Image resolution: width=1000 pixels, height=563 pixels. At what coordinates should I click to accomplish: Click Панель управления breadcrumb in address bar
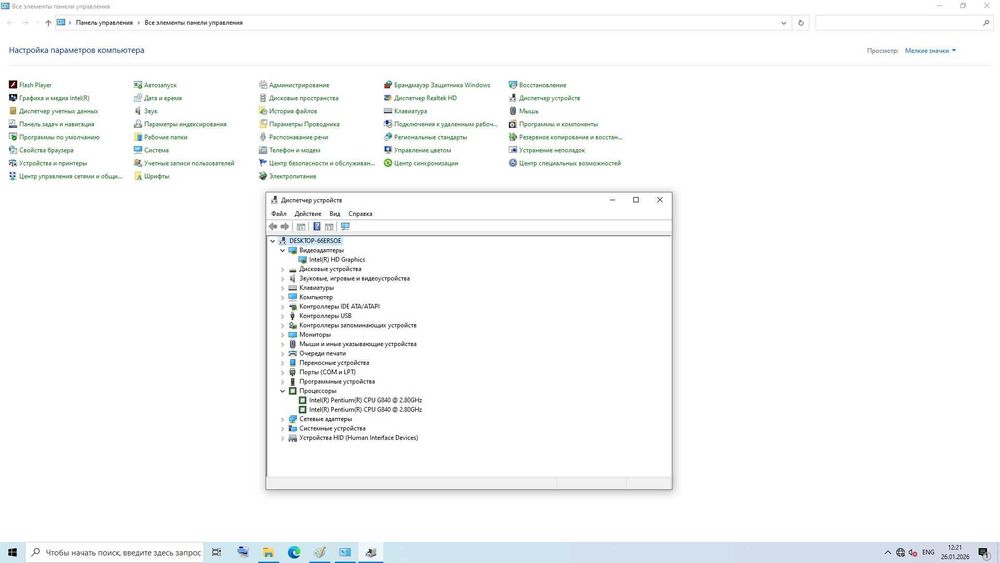tap(104, 23)
